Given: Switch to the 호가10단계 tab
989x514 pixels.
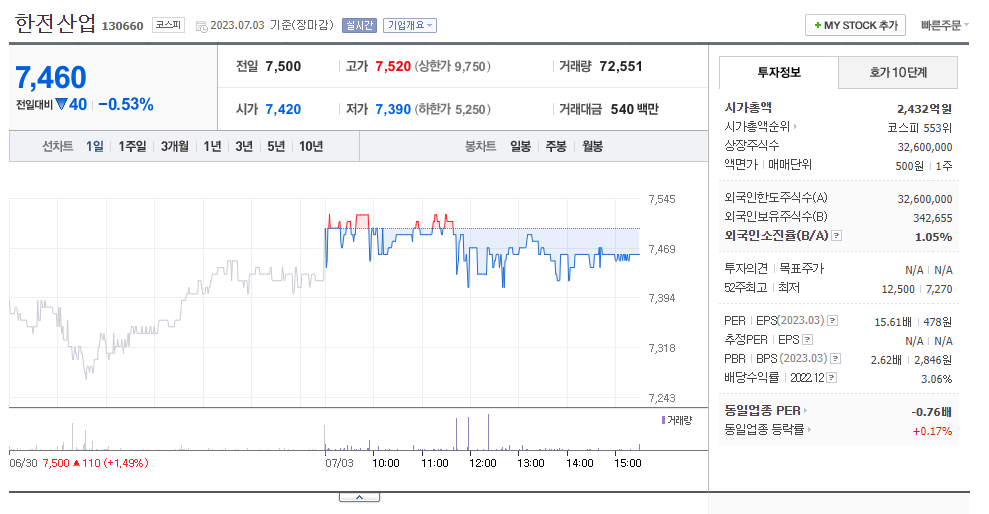Looking at the screenshot, I should [x=898, y=73].
